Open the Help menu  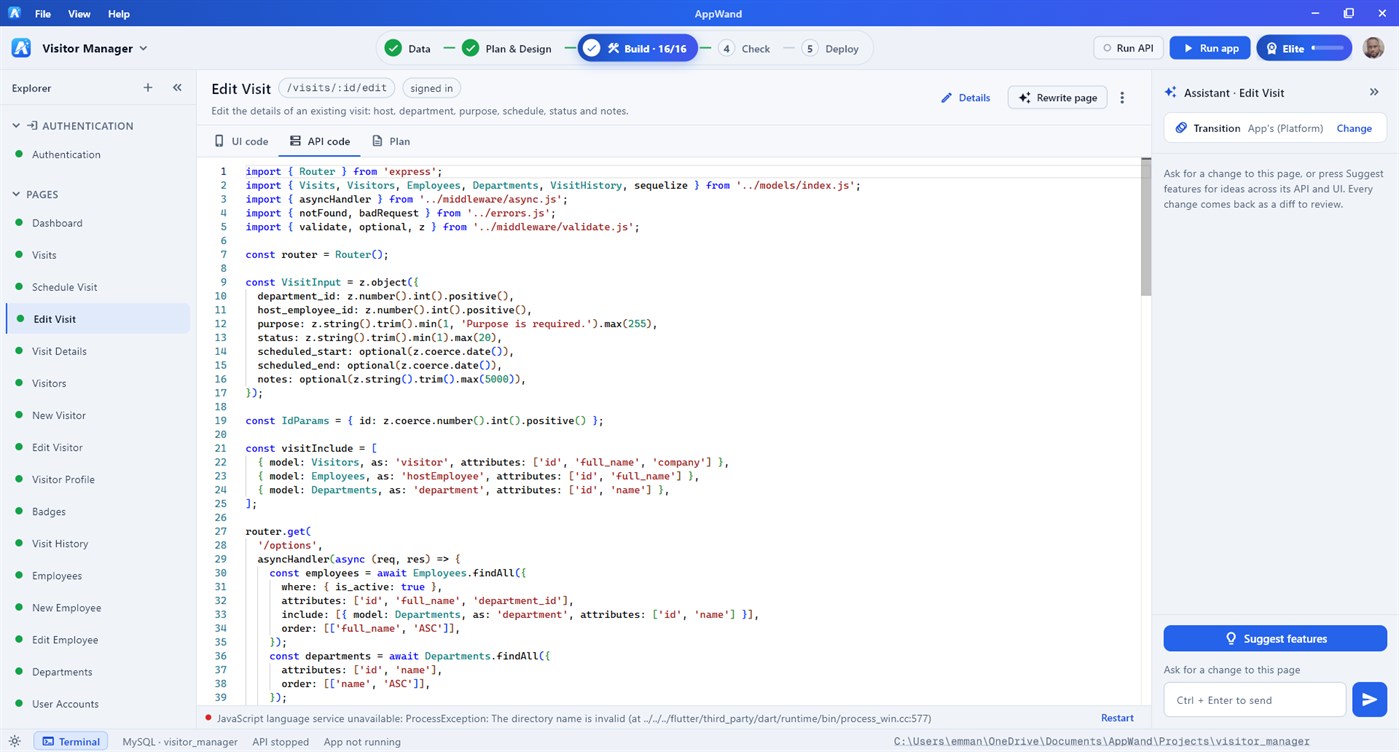[119, 14]
